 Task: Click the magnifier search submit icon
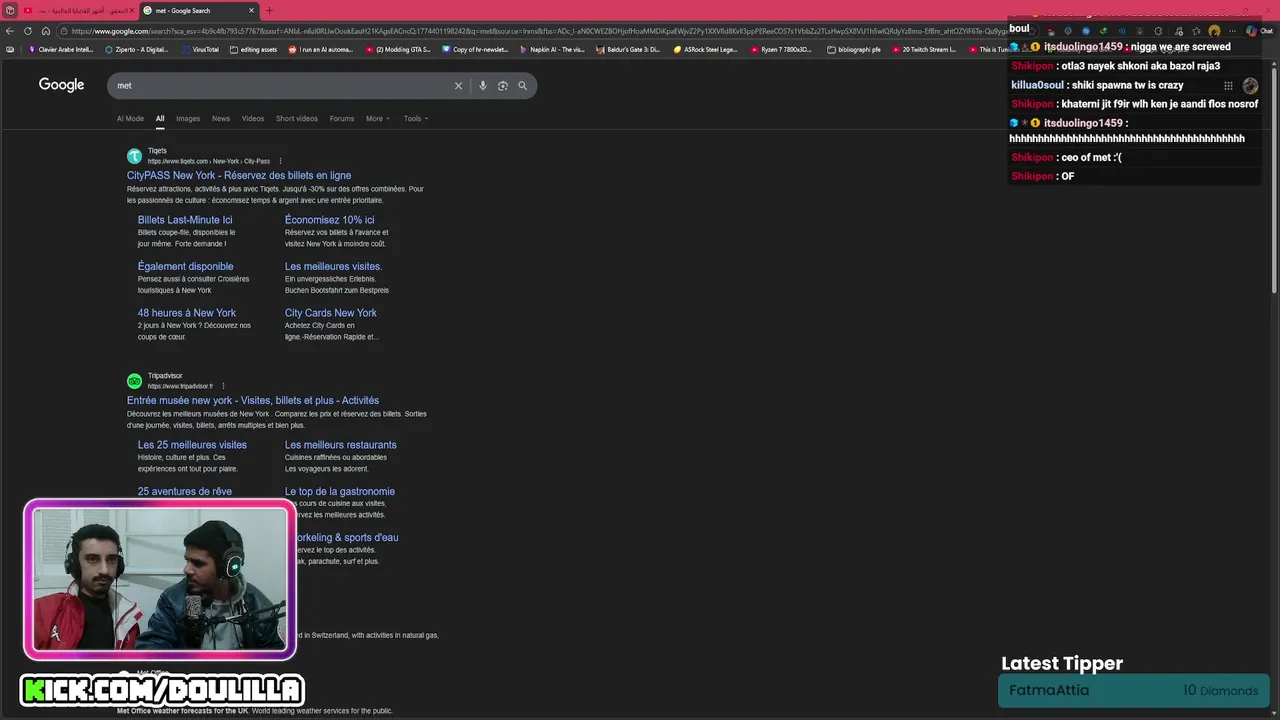[x=522, y=86]
